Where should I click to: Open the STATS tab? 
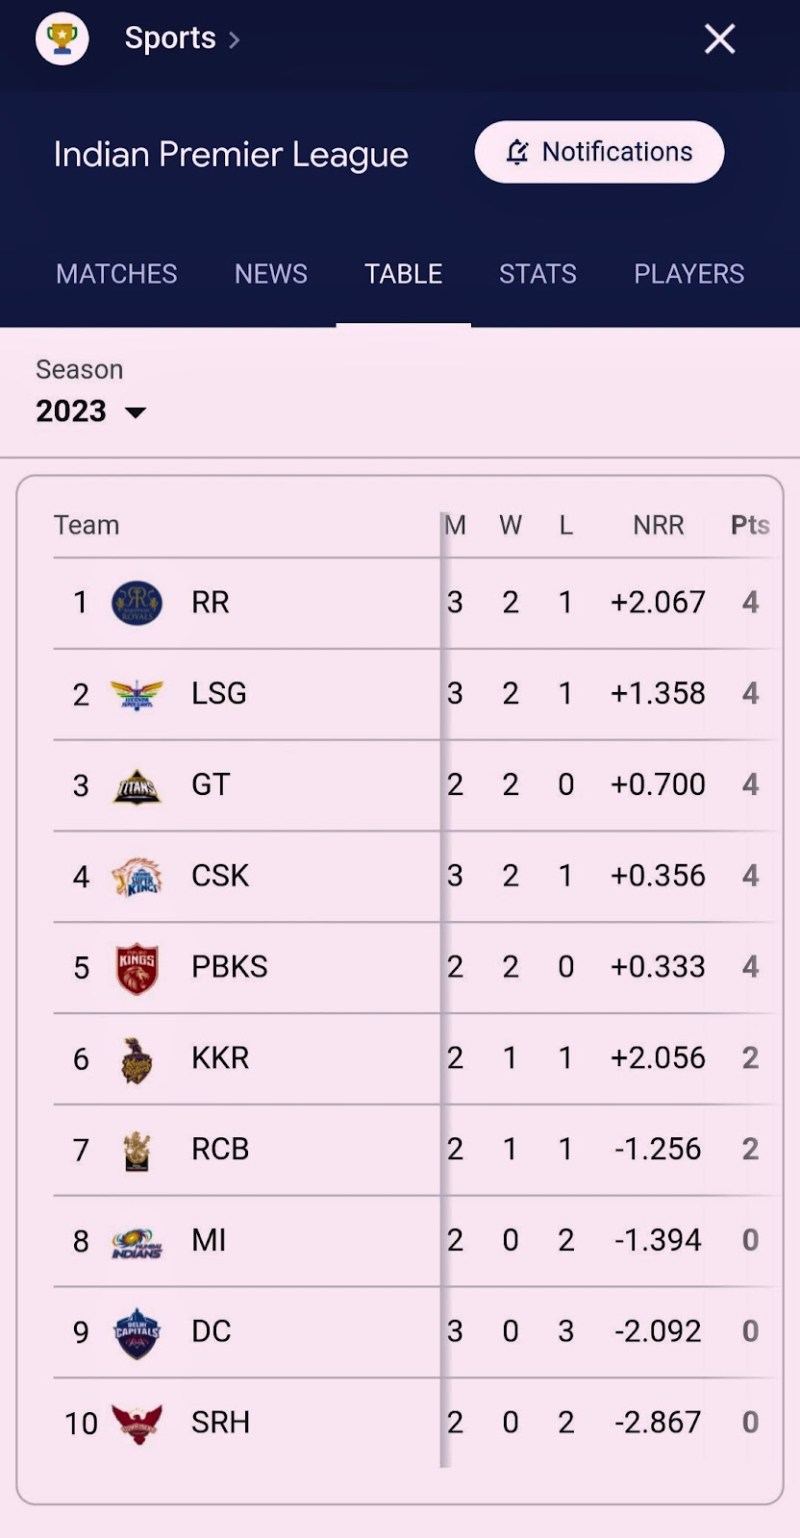pos(538,274)
